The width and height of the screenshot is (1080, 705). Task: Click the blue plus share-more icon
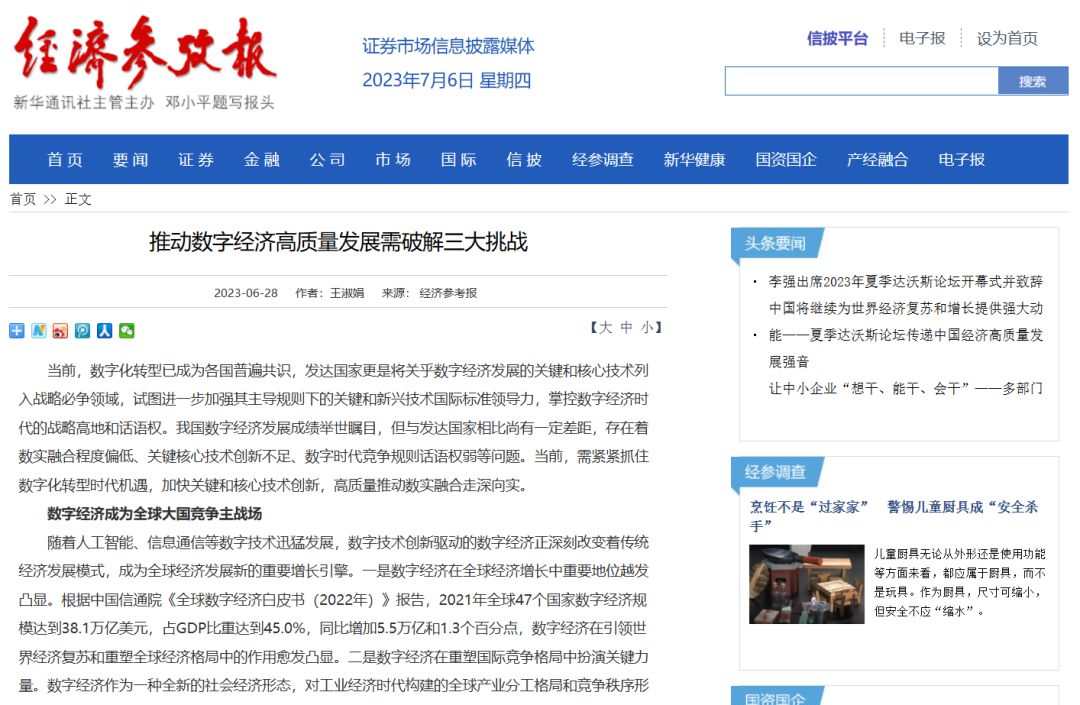pyautogui.click(x=17, y=331)
